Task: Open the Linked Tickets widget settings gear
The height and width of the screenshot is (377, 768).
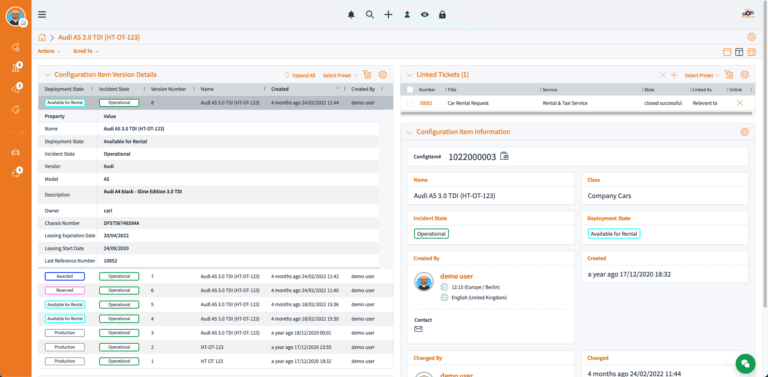Action: click(x=744, y=75)
